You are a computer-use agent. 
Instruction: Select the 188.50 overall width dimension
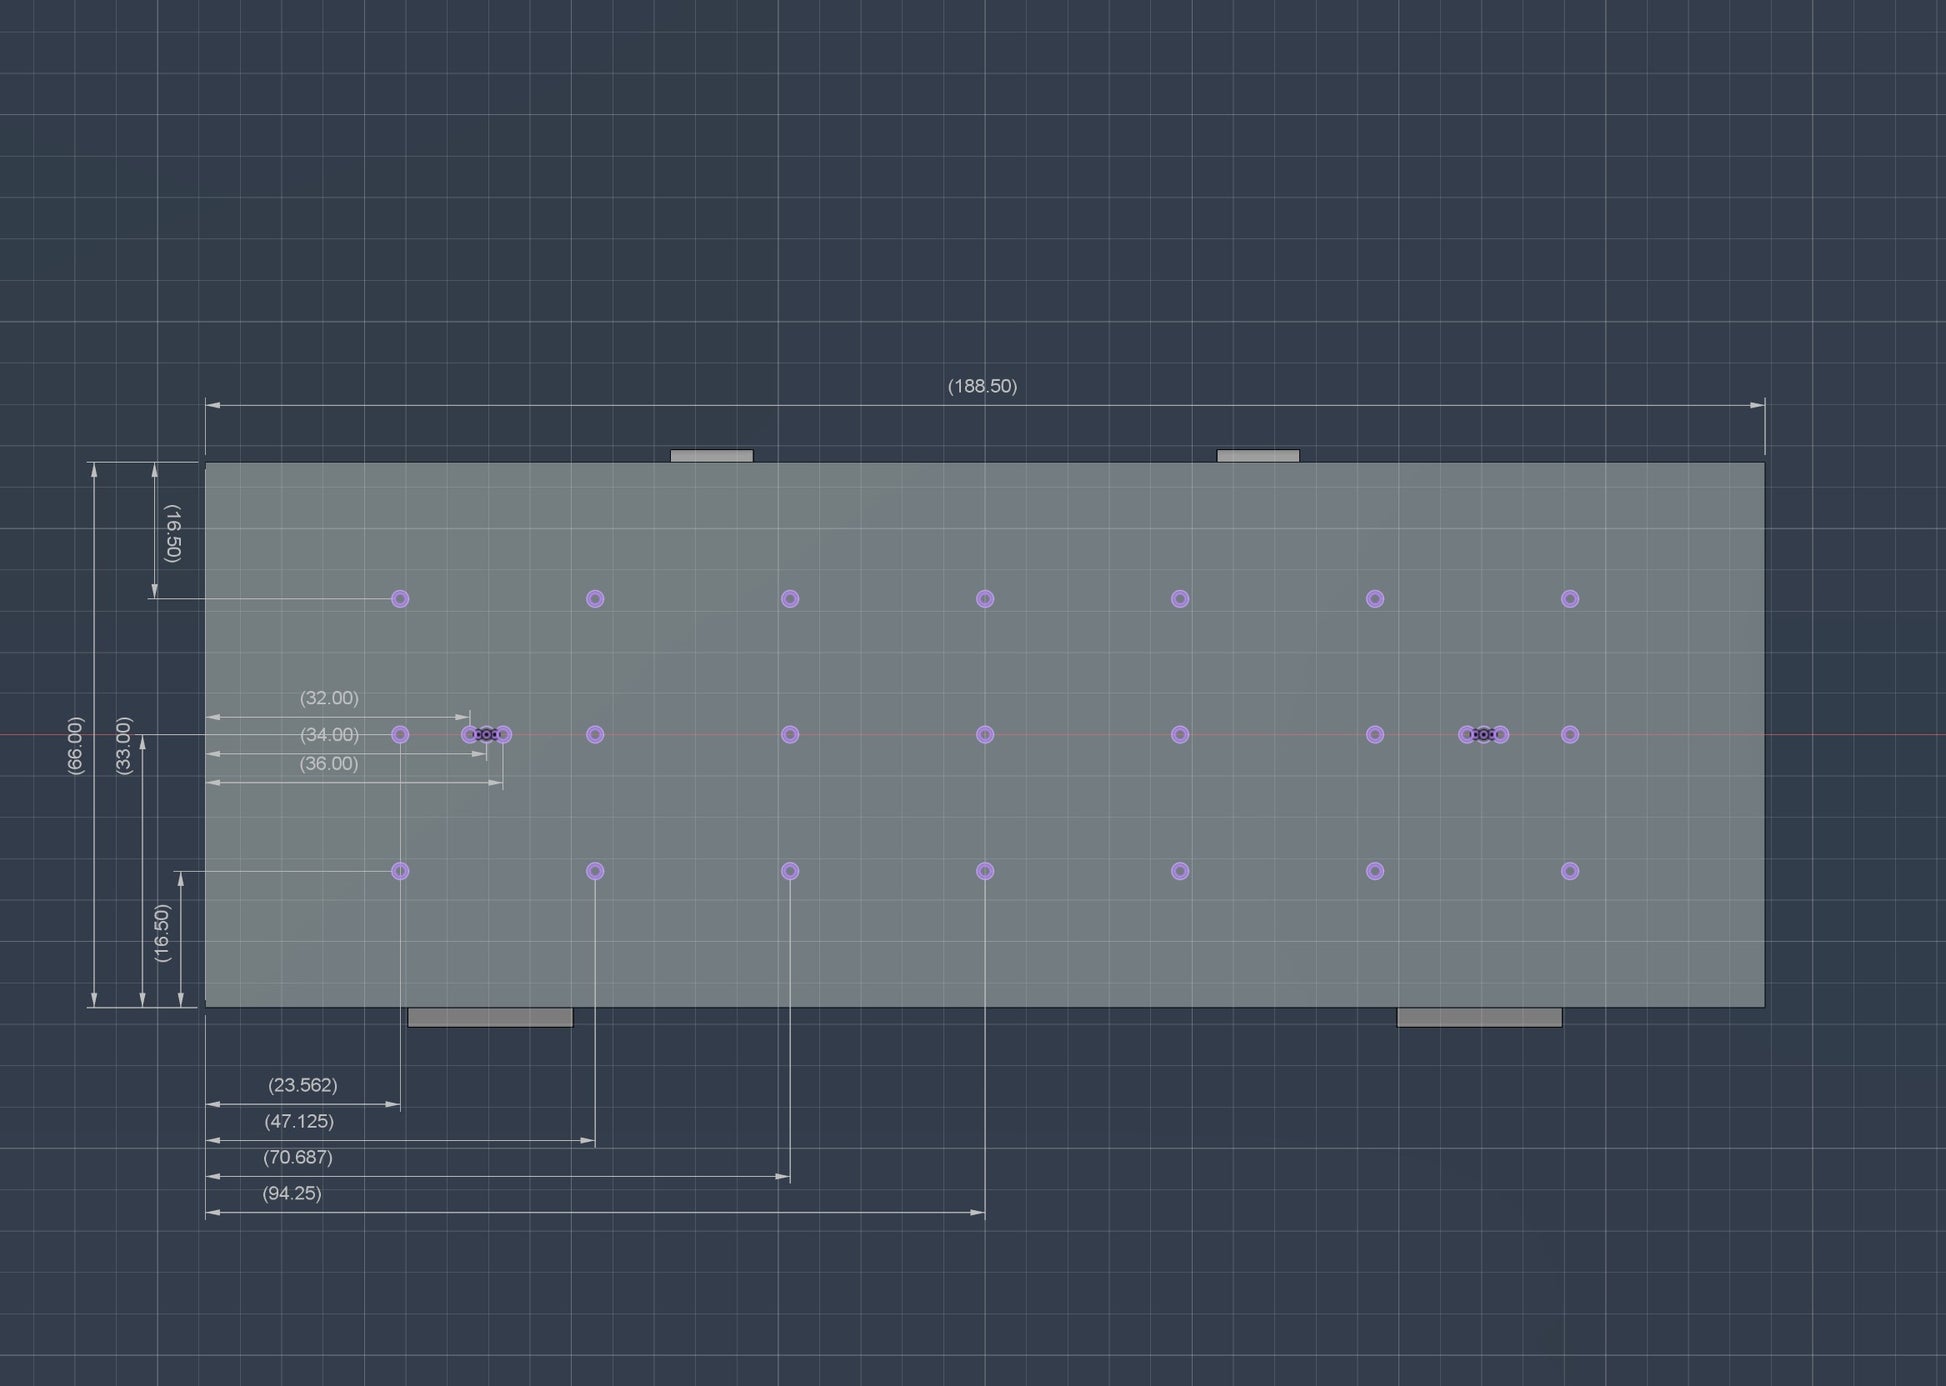pos(982,386)
